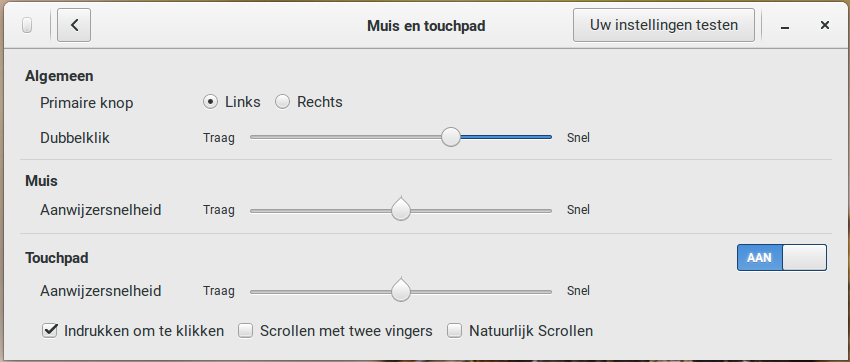850x362 pixels.
Task: Click the Touchpad speed track near Traag
Action: click(x=266, y=292)
